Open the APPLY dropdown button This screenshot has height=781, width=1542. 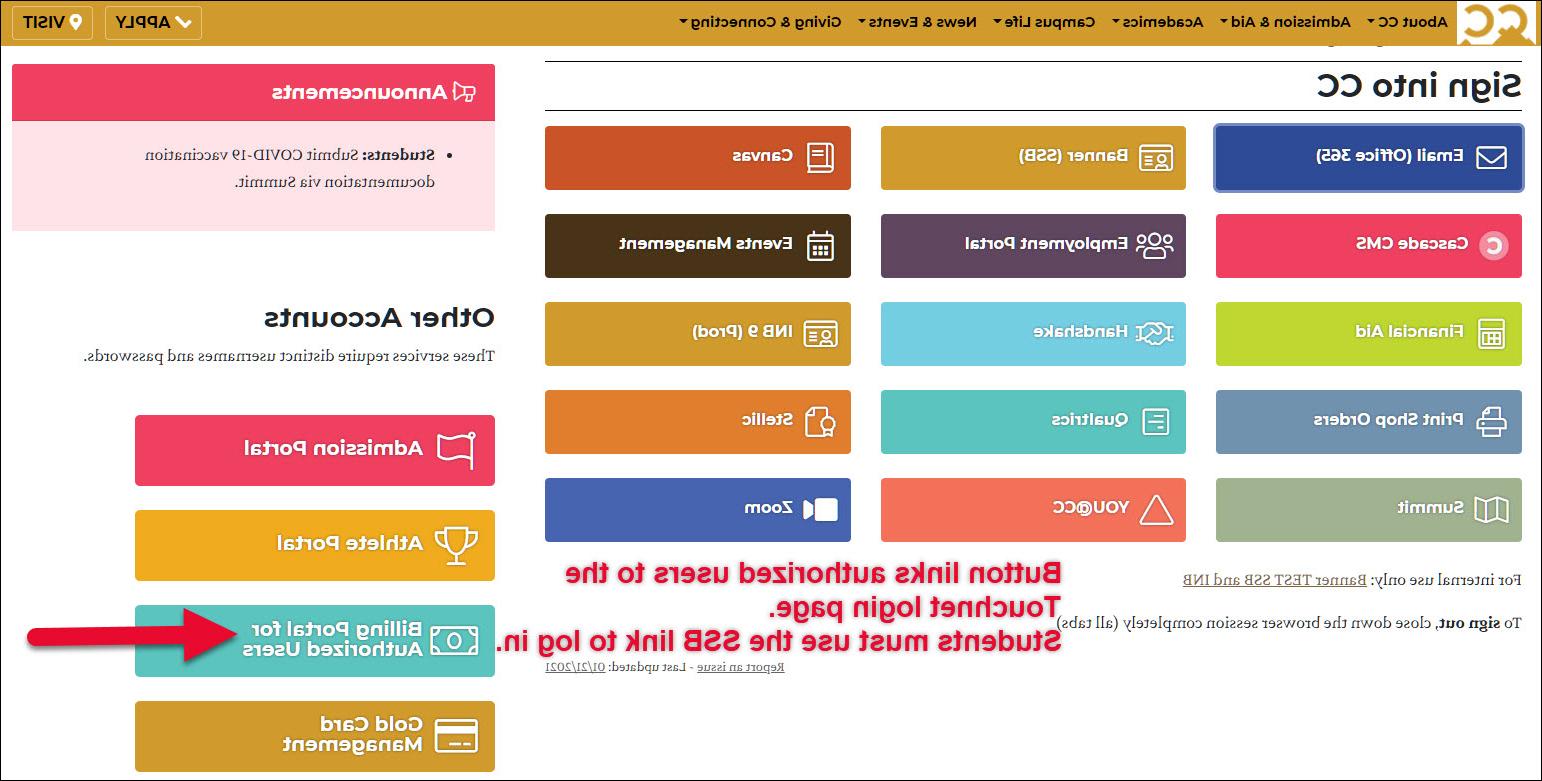point(153,22)
